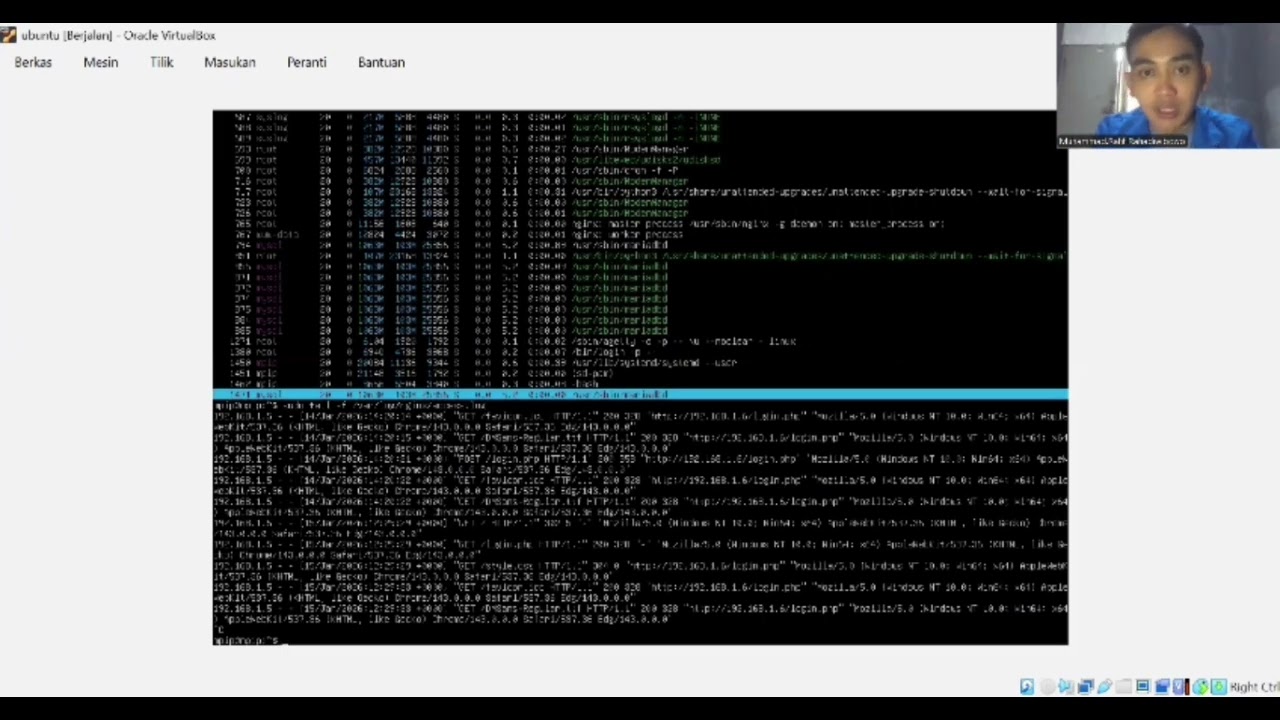Click the 'nginx: worker process' row
This screenshot has height=720, width=1280.
point(640,235)
